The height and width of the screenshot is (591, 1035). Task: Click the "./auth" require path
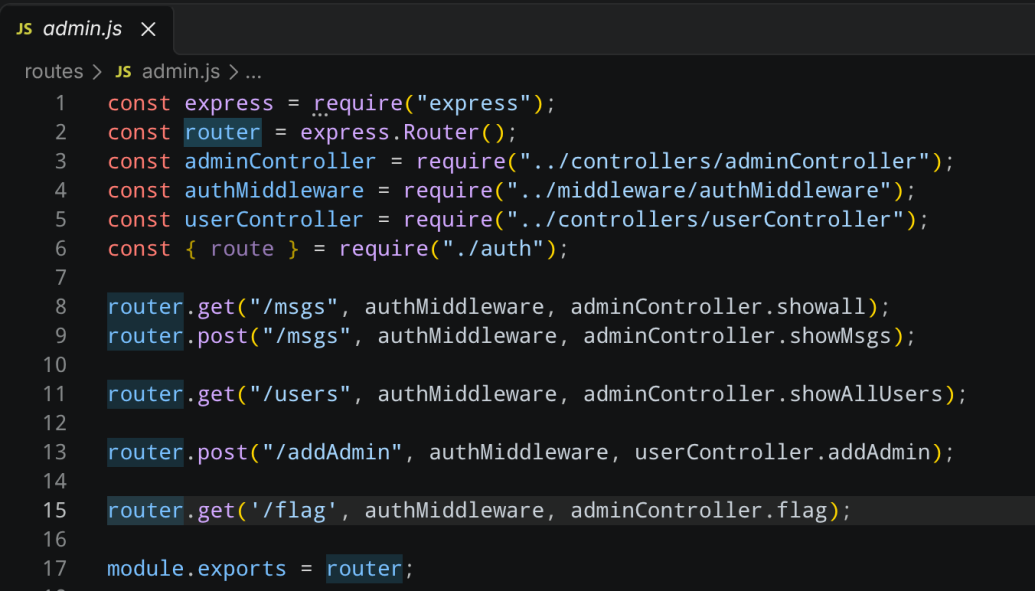[493, 248]
